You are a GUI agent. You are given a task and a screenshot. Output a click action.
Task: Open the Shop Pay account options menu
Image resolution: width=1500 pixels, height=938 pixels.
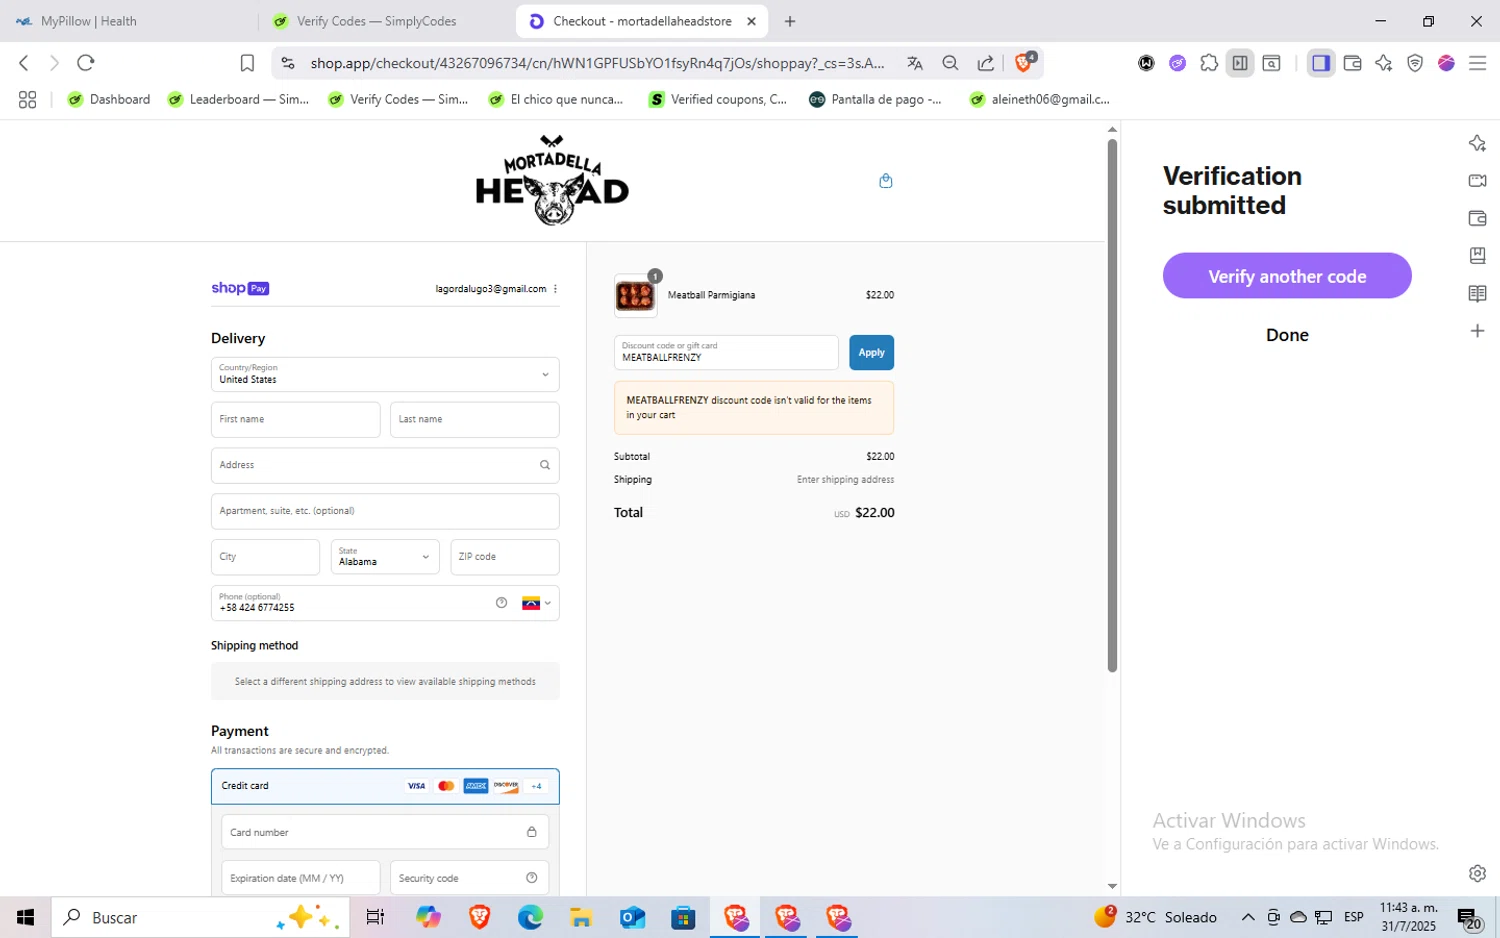pos(555,289)
